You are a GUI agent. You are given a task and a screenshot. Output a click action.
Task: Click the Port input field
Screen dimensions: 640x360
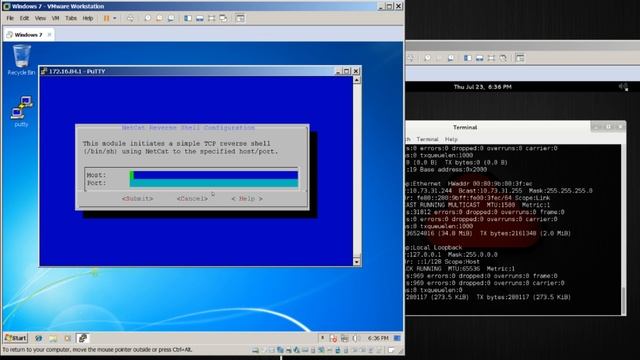pos(214,183)
